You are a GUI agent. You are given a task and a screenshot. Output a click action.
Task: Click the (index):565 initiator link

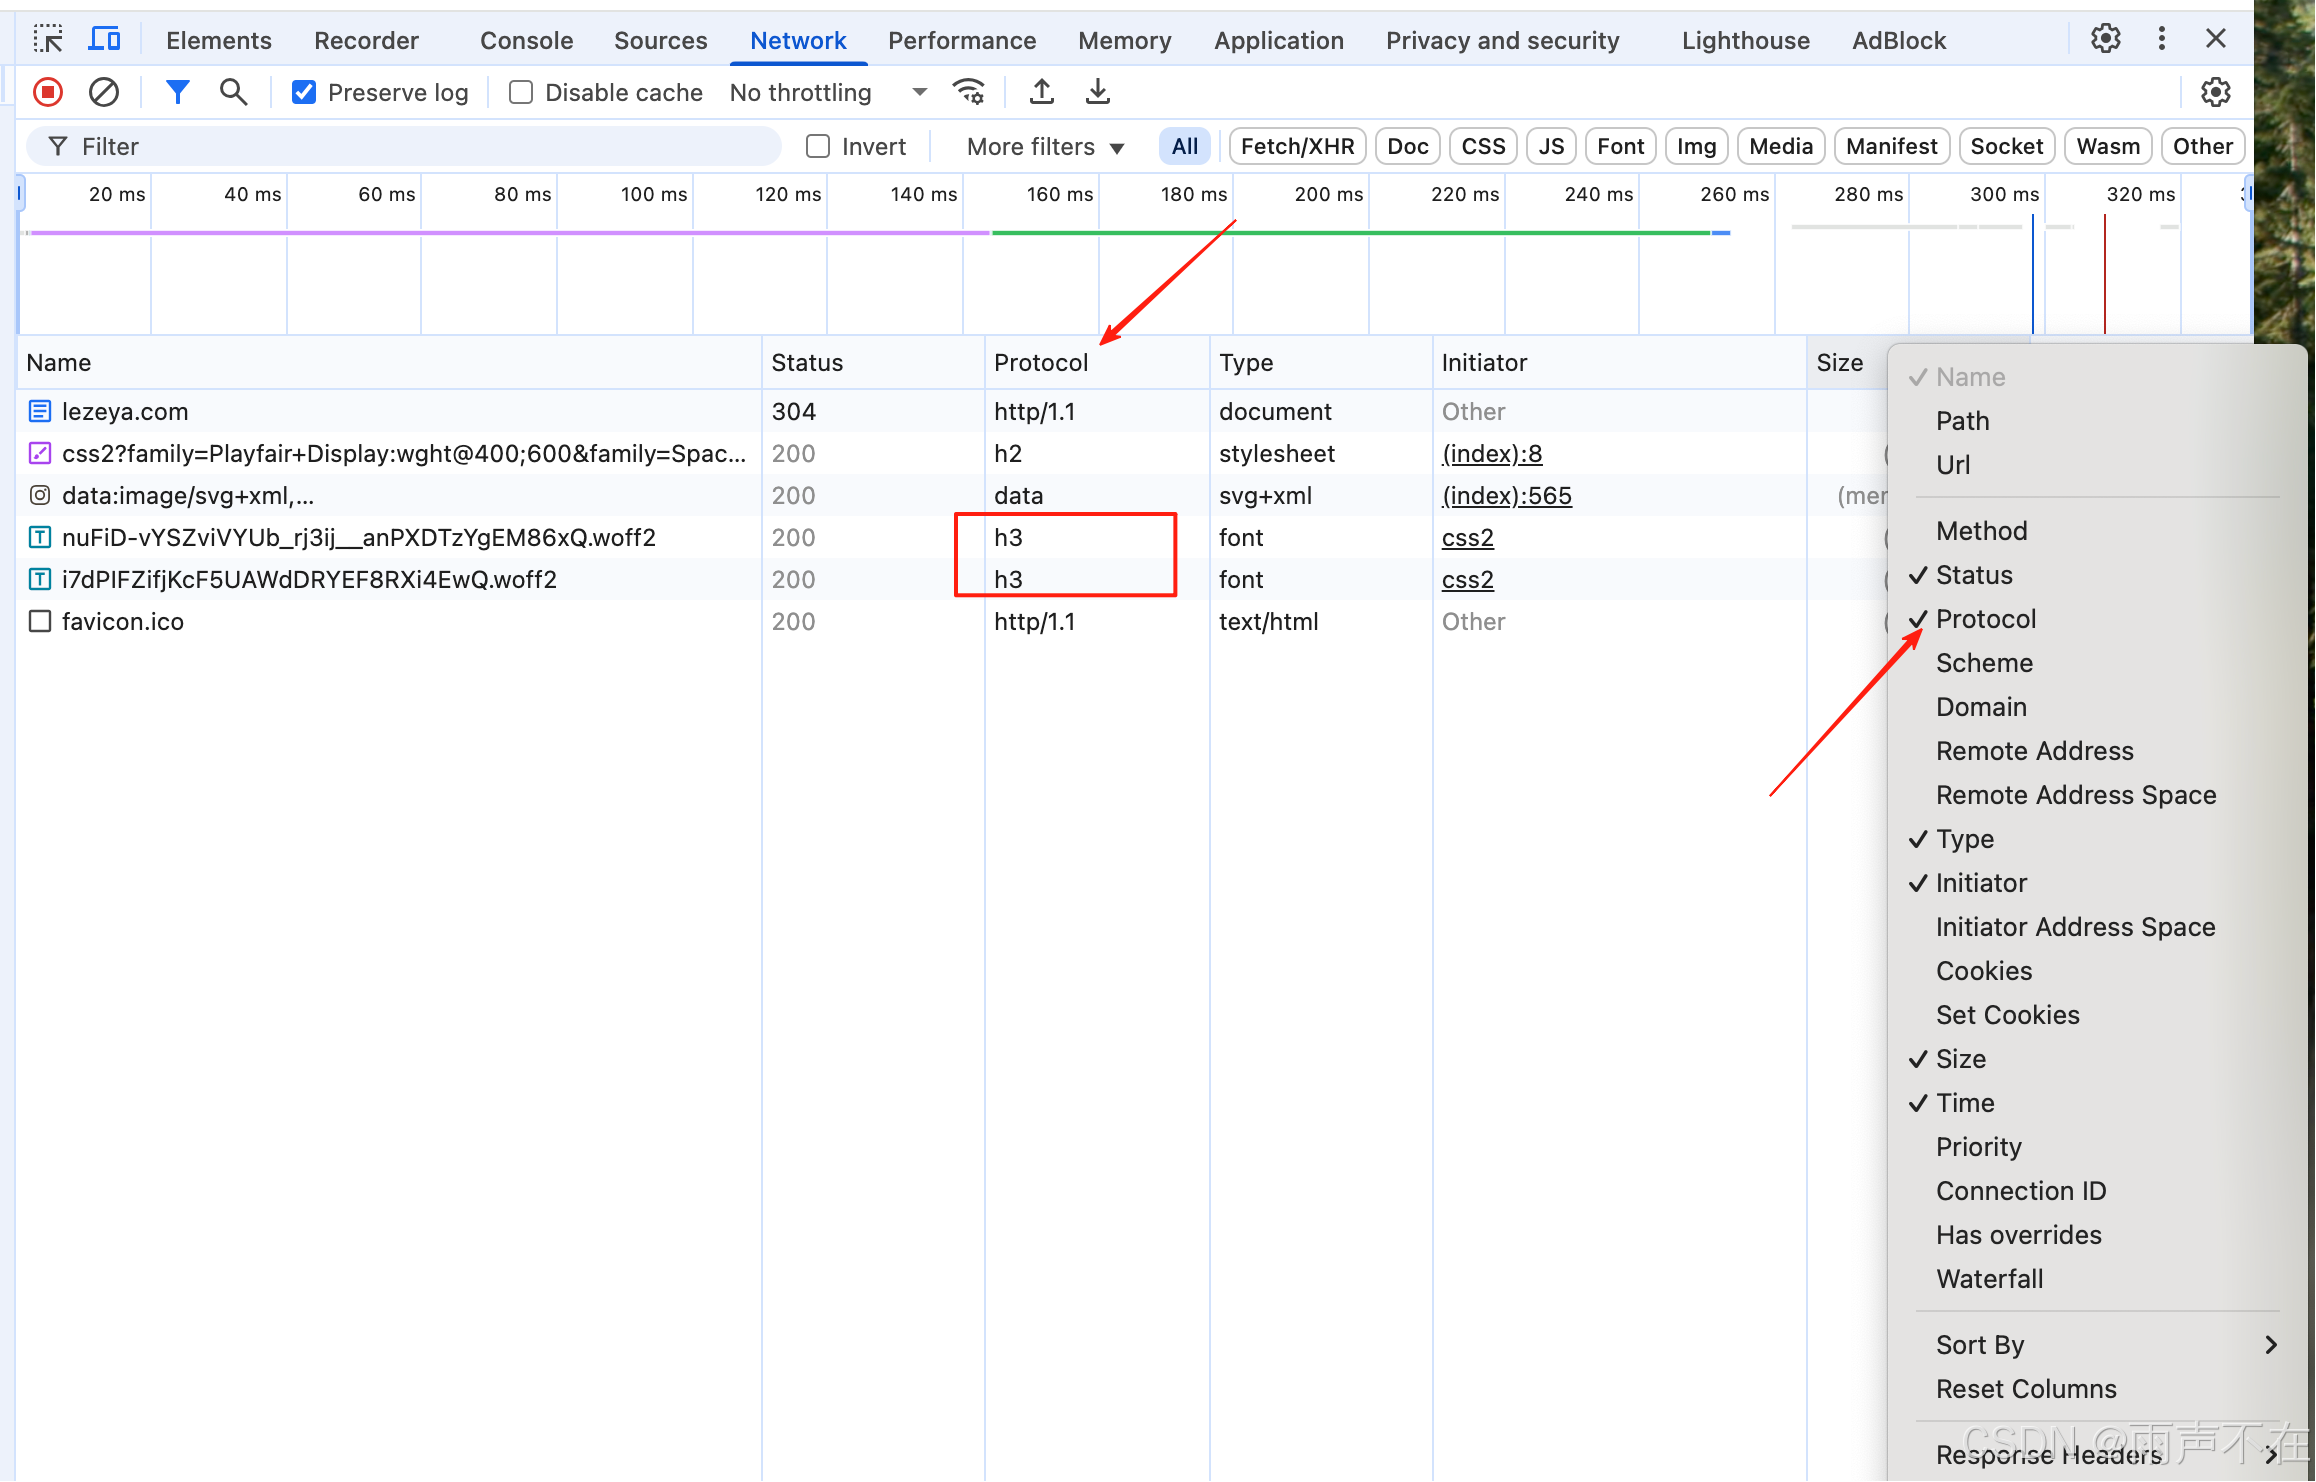[1506, 495]
